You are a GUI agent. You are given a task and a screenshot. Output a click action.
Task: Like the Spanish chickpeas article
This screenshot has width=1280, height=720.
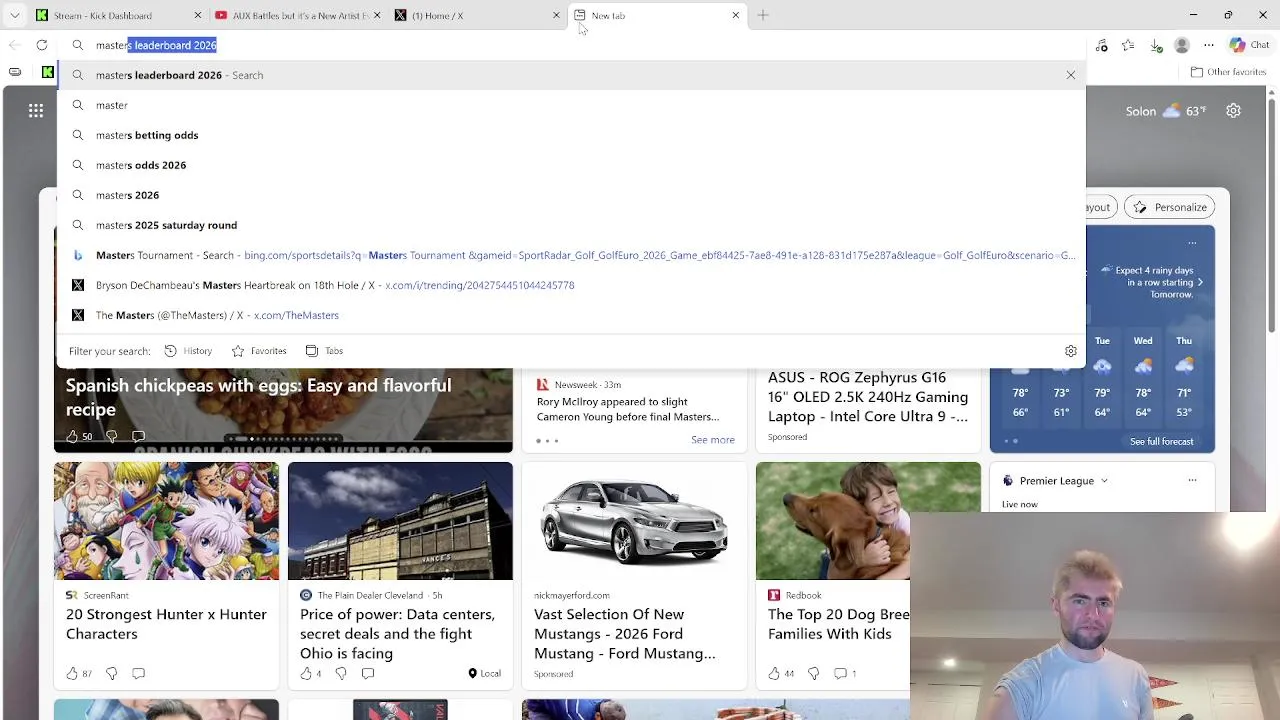[x=72, y=437]
